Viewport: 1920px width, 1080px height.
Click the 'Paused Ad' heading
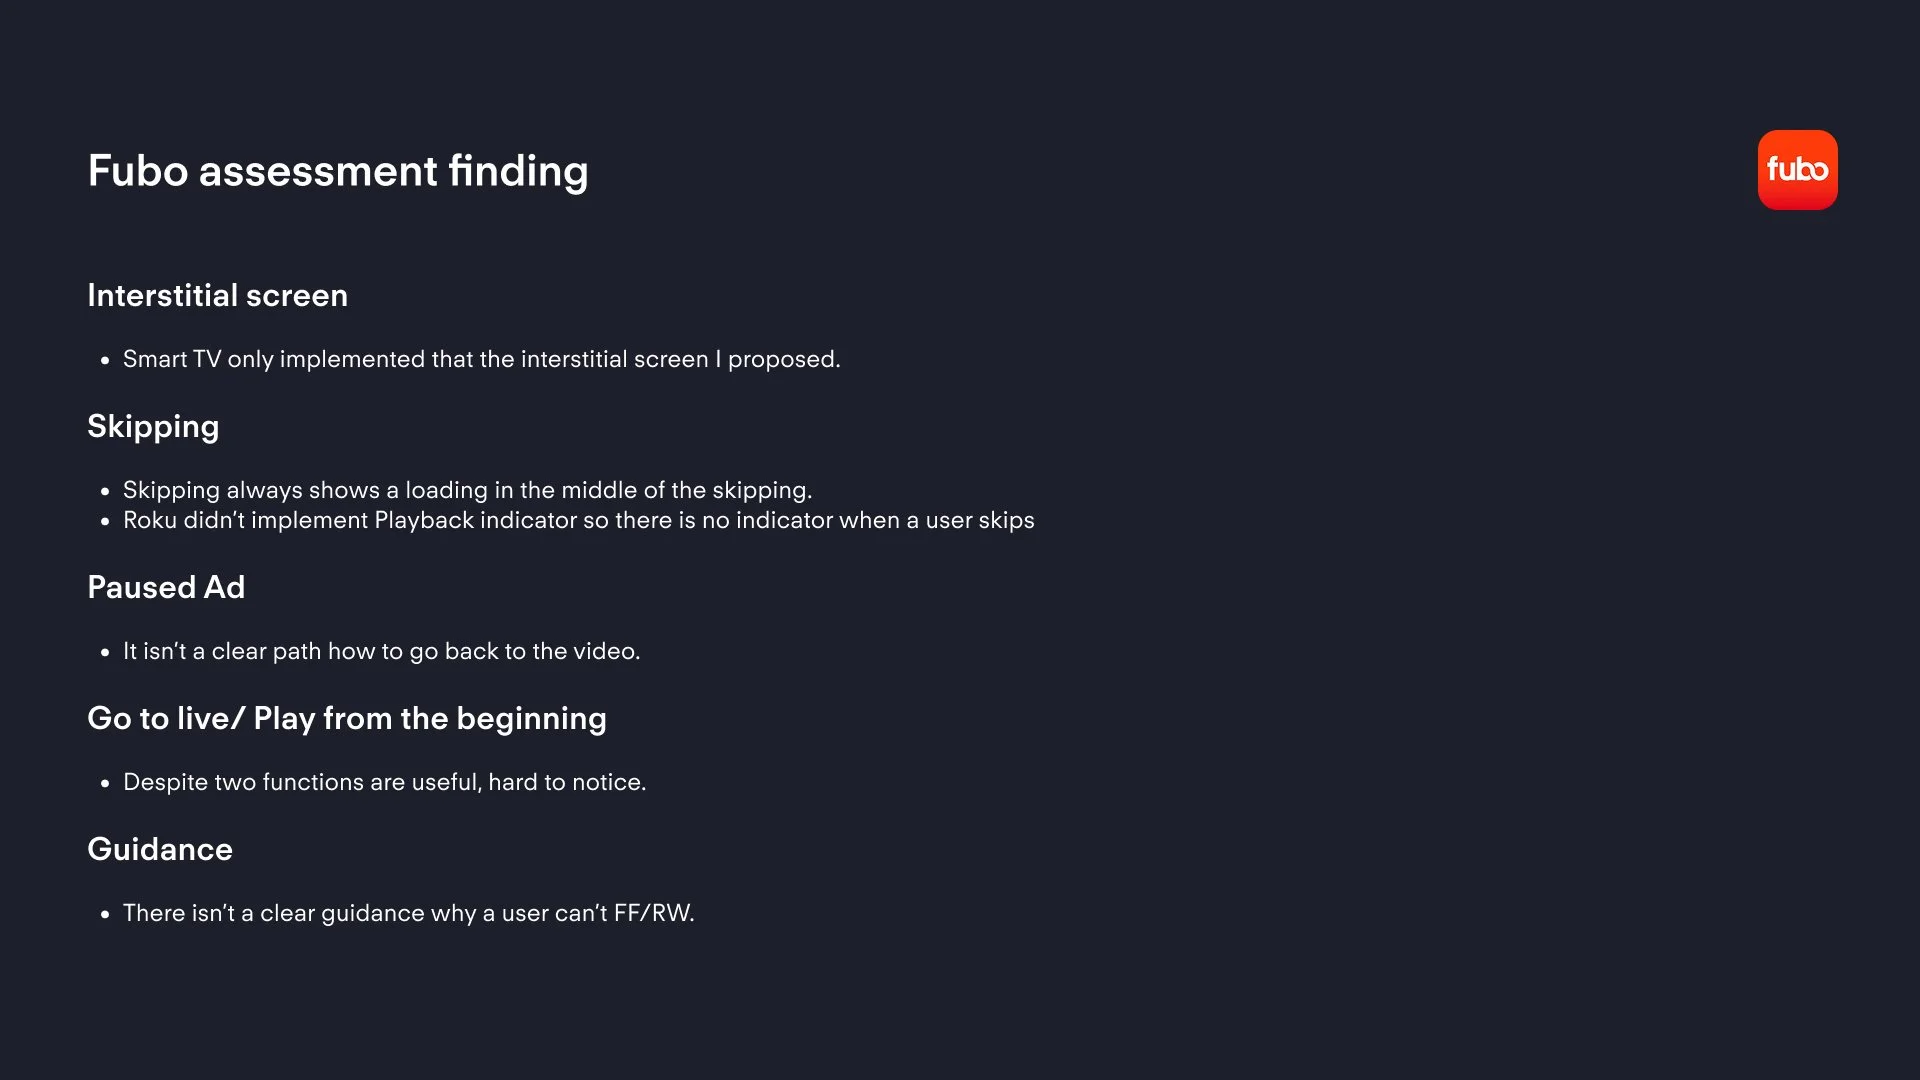point(166,587)
